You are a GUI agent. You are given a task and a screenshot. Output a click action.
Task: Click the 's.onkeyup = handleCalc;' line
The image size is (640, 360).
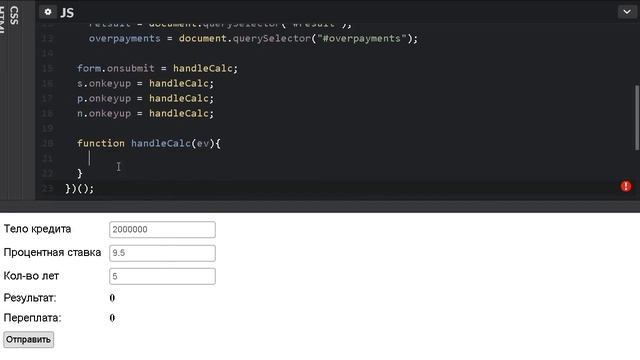pyautogui.click(x=145, y=83)
